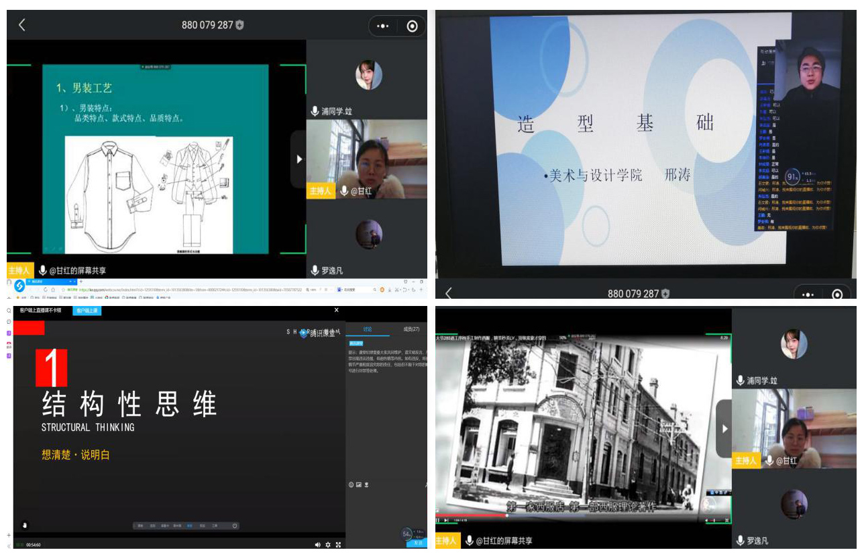Screen dimensions: 864x558
Task: Go back using bottom-right panel arrow
Action: [449, 293]
